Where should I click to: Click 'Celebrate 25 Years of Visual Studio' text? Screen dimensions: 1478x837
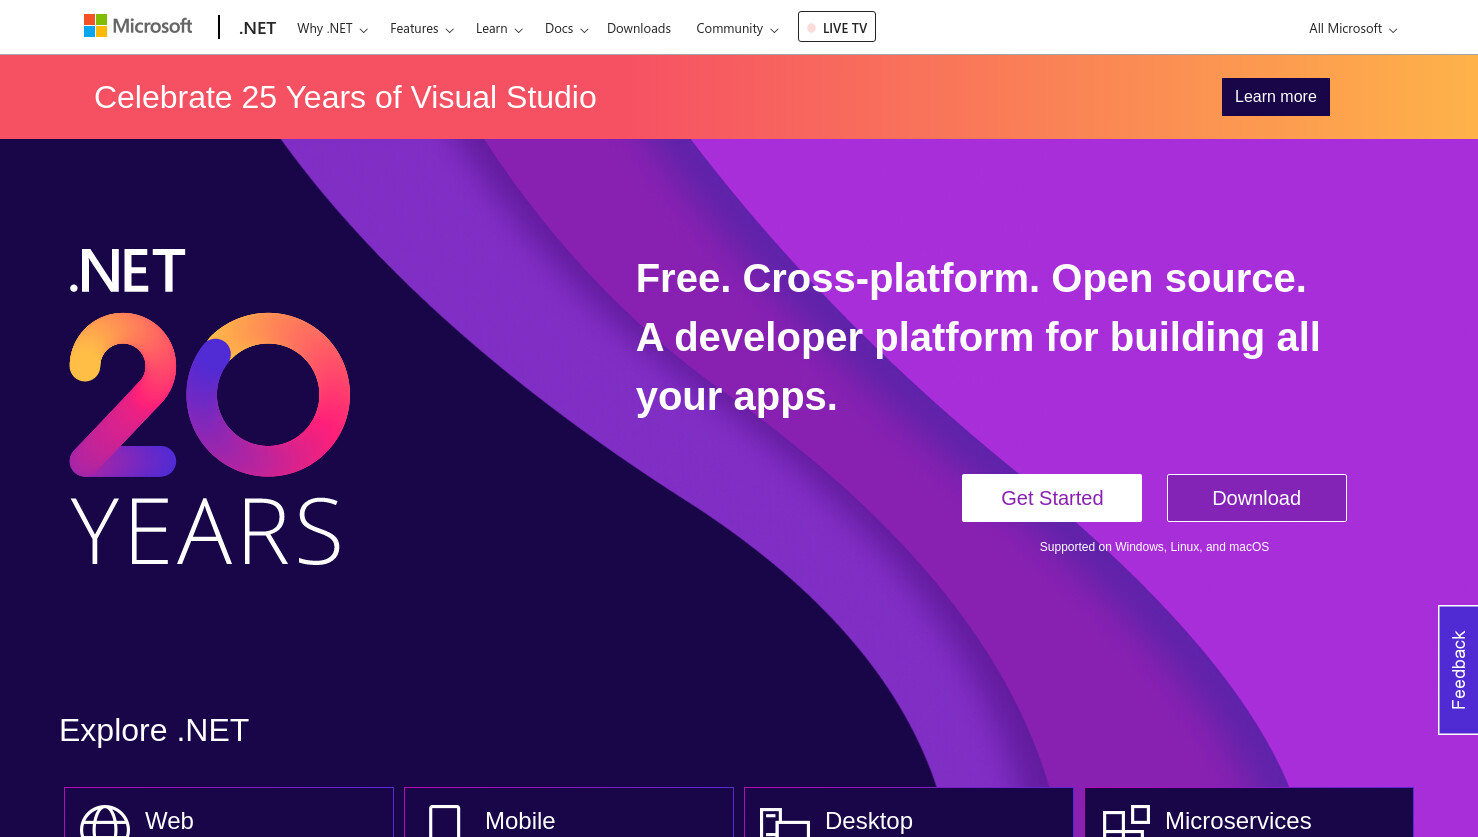point(345,97)
